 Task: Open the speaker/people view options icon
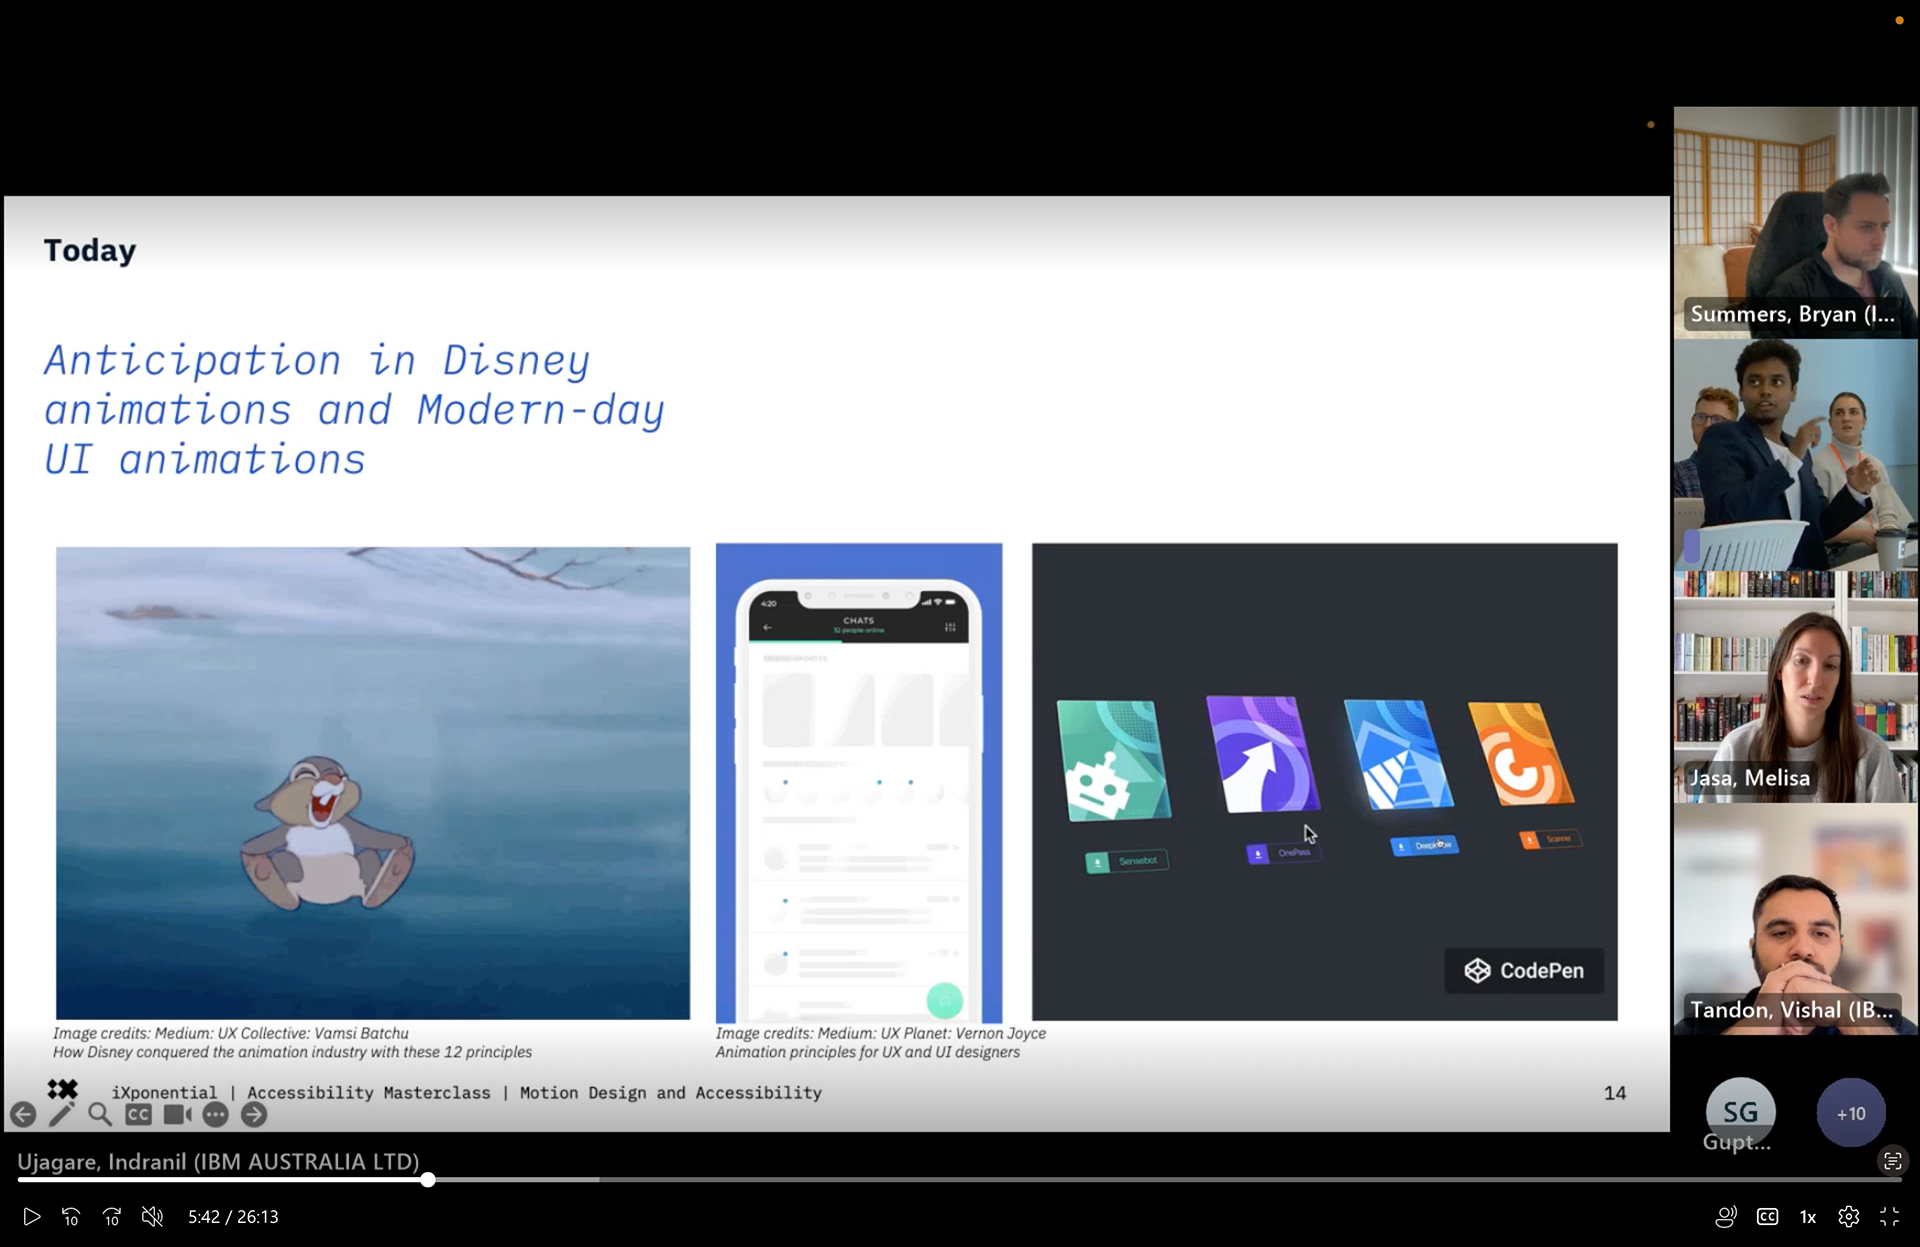click(1726, 1217)
